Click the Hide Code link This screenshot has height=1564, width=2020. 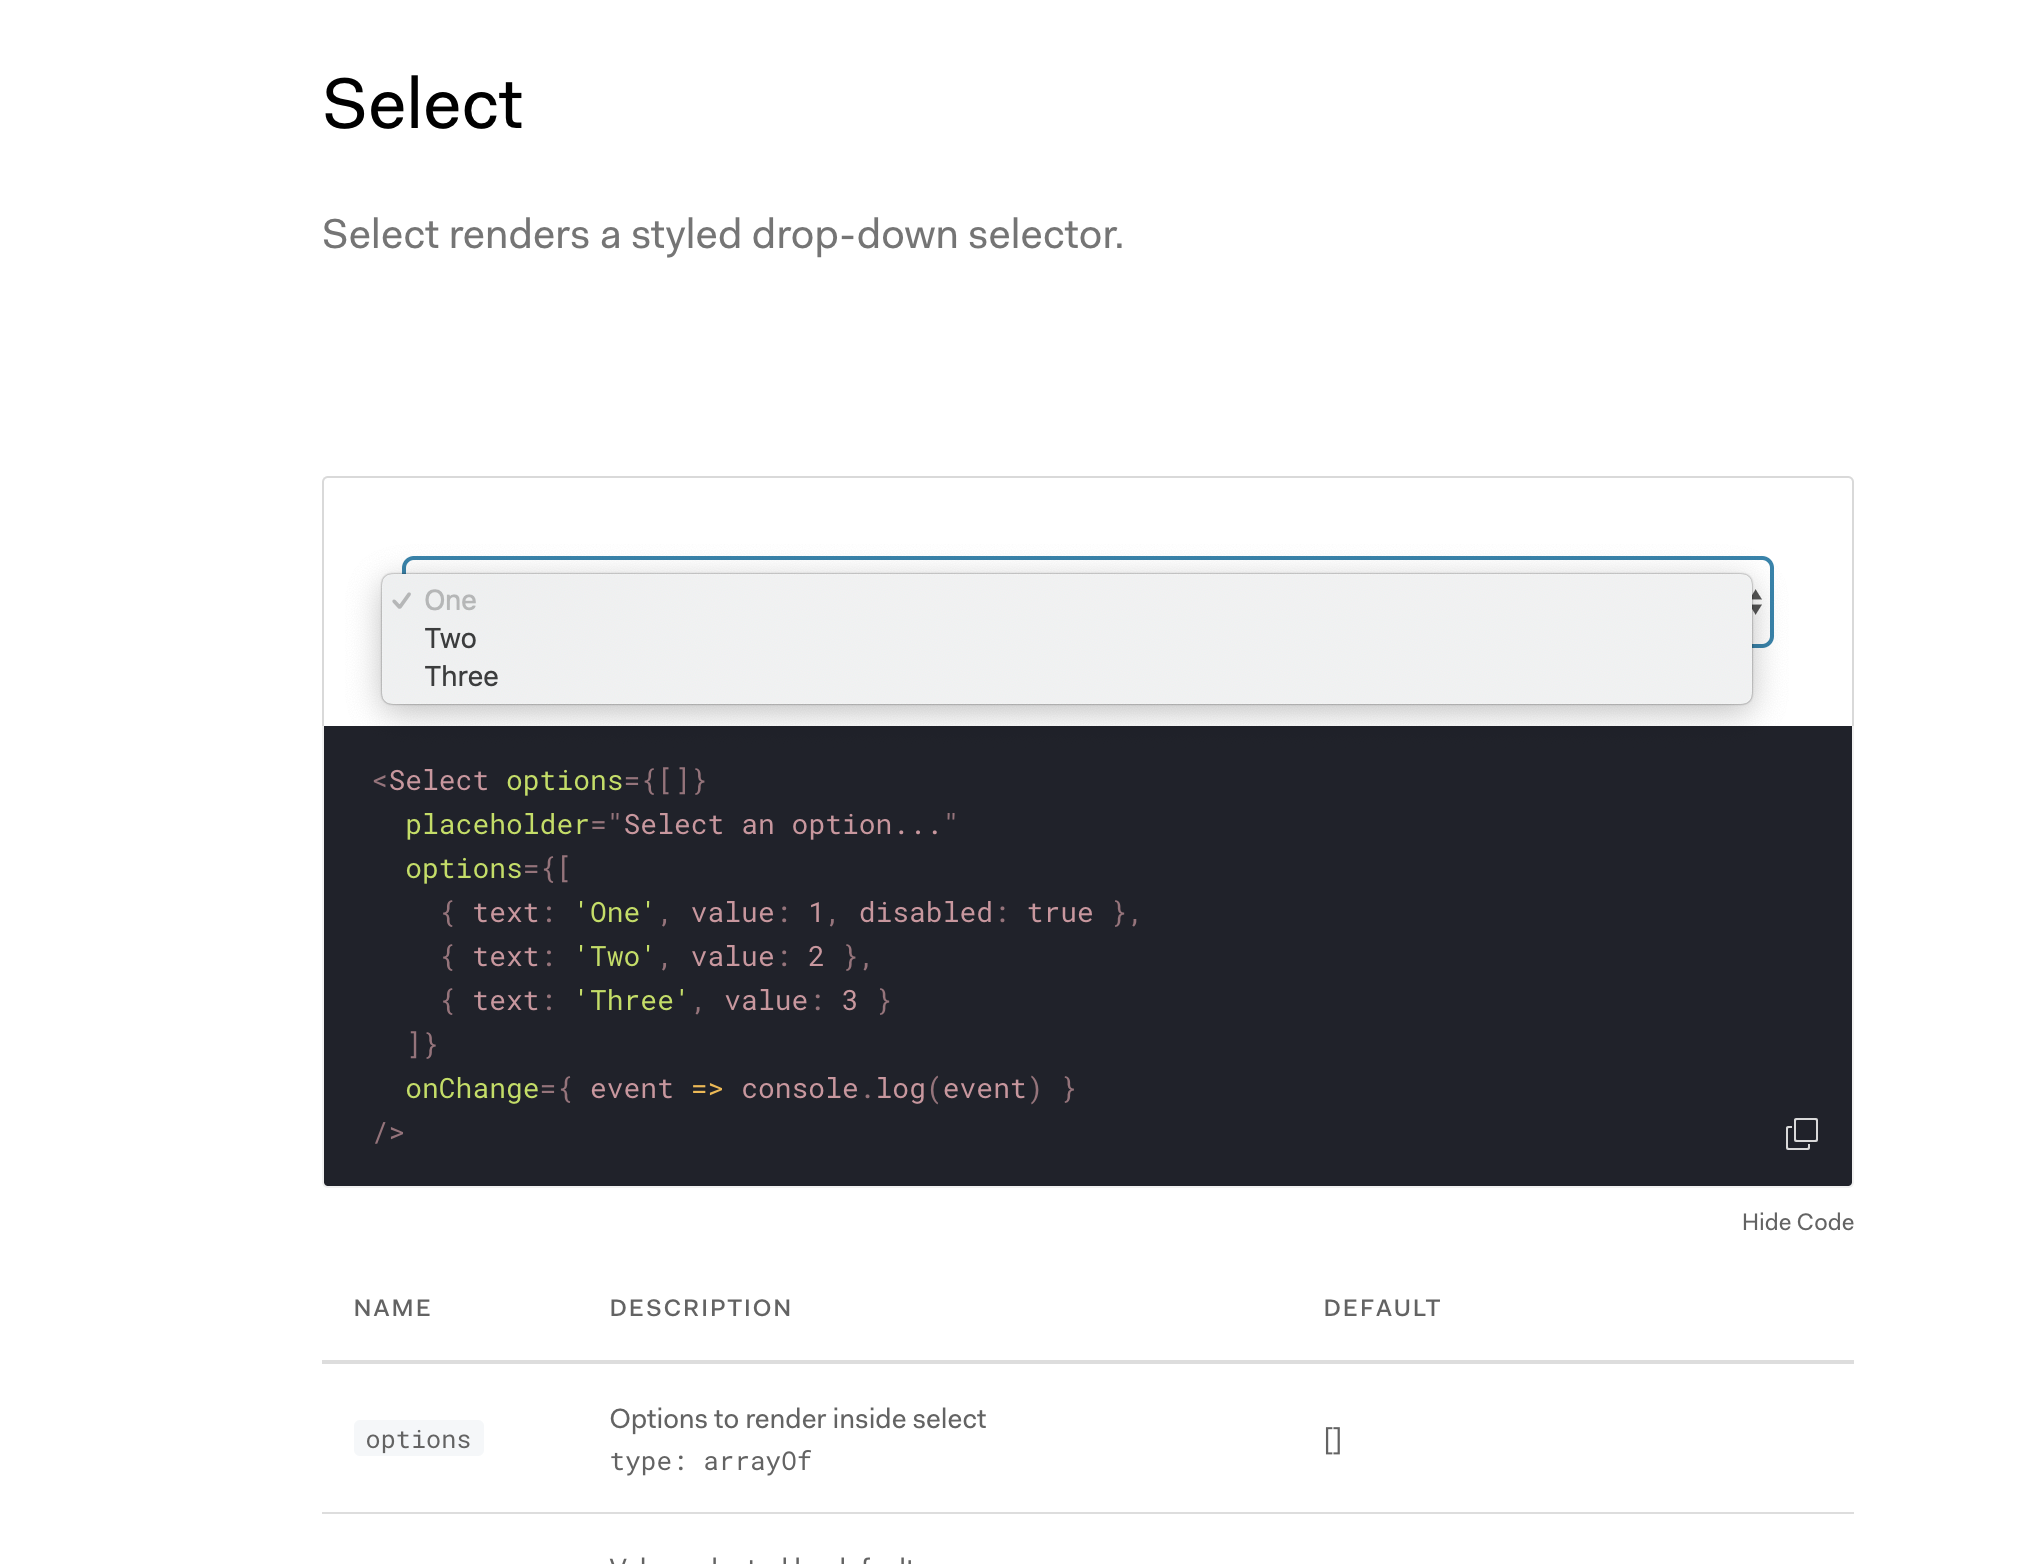(x=1796, y=1221)
